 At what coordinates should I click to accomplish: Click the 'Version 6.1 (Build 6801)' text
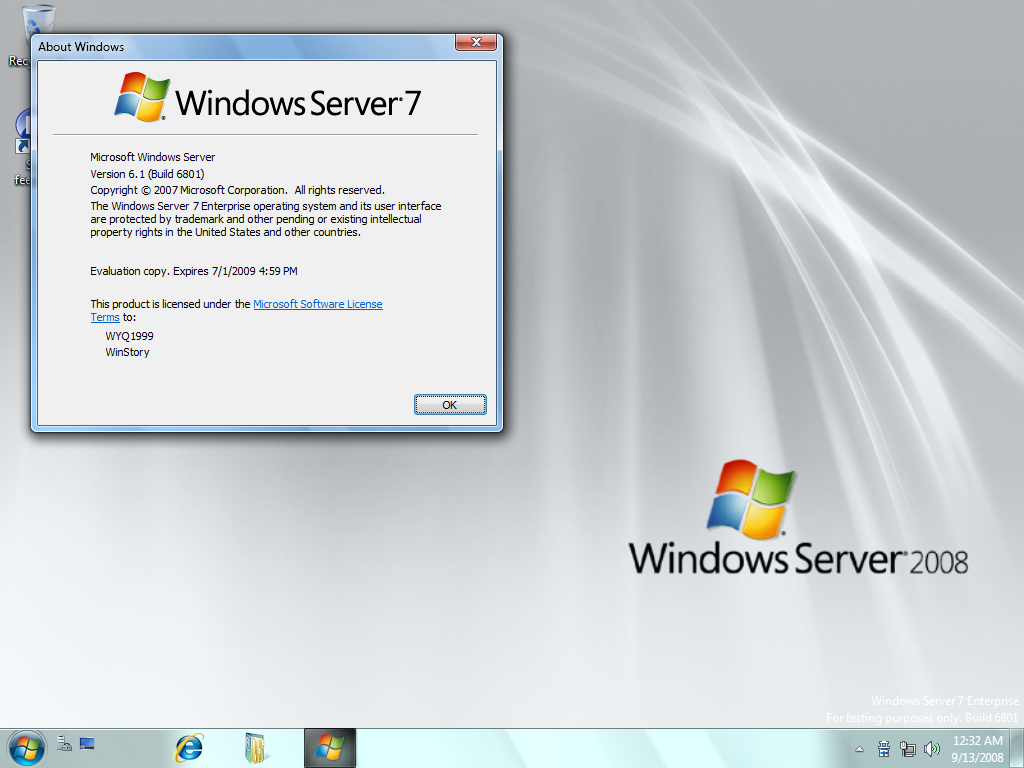point(148,174)
